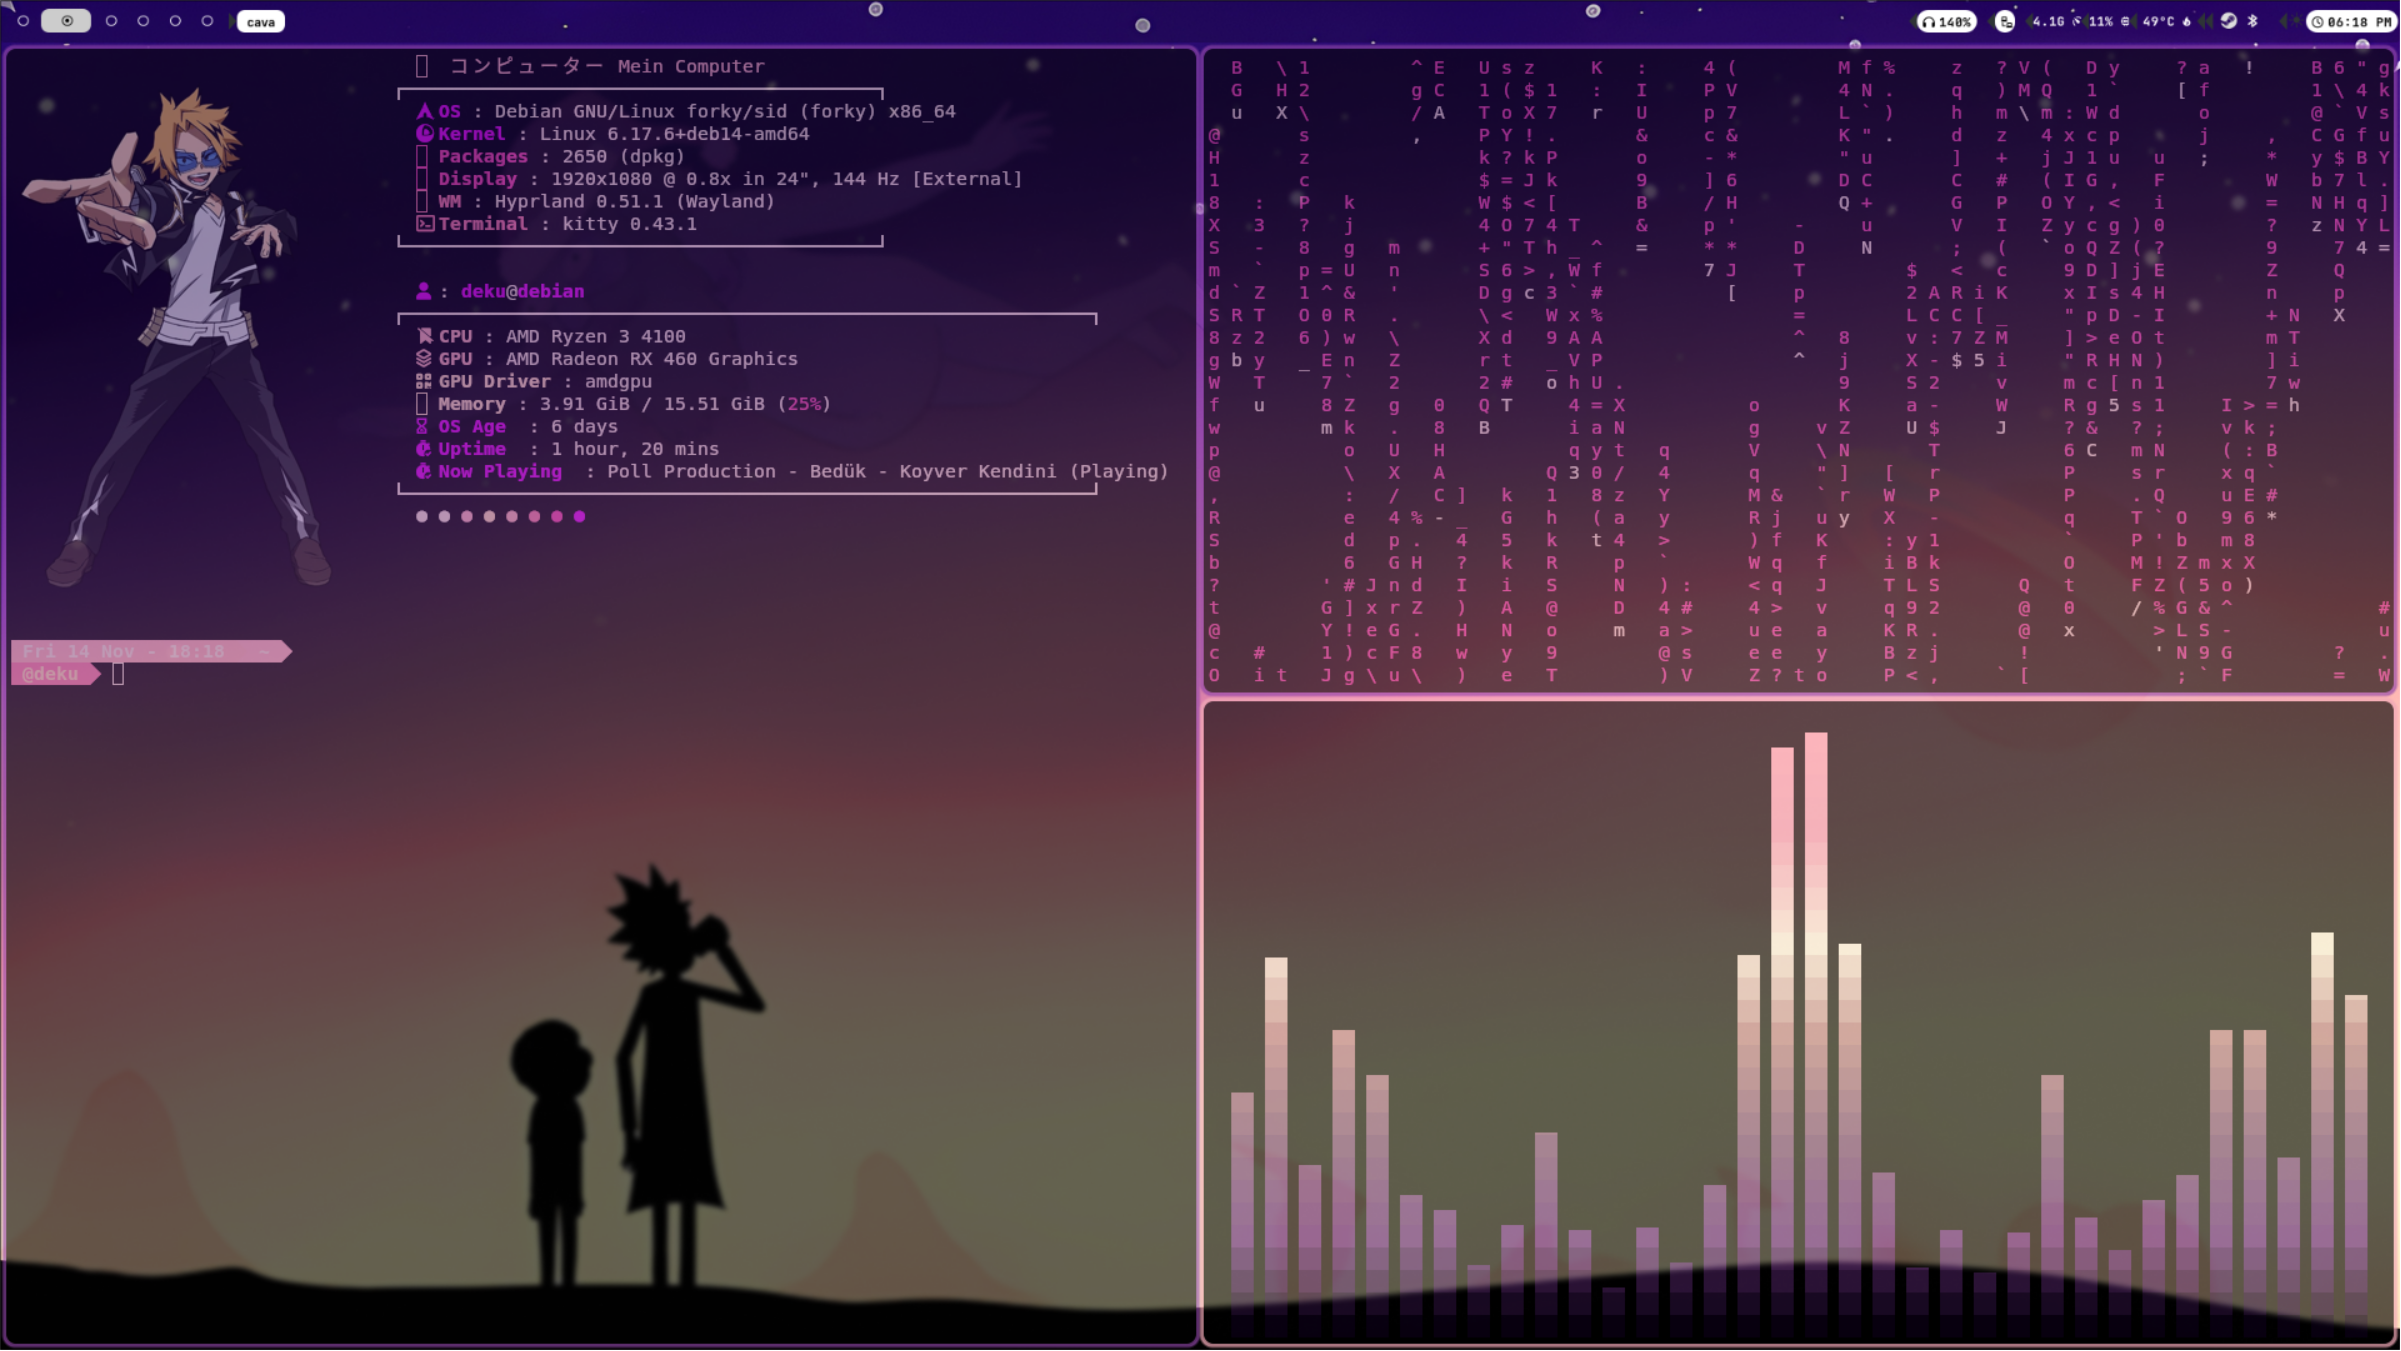Screen dimensions: 2401x1351
Task: Open the headphone volume 140% module
Action: pyautogui.click(x=1946, y=21)
